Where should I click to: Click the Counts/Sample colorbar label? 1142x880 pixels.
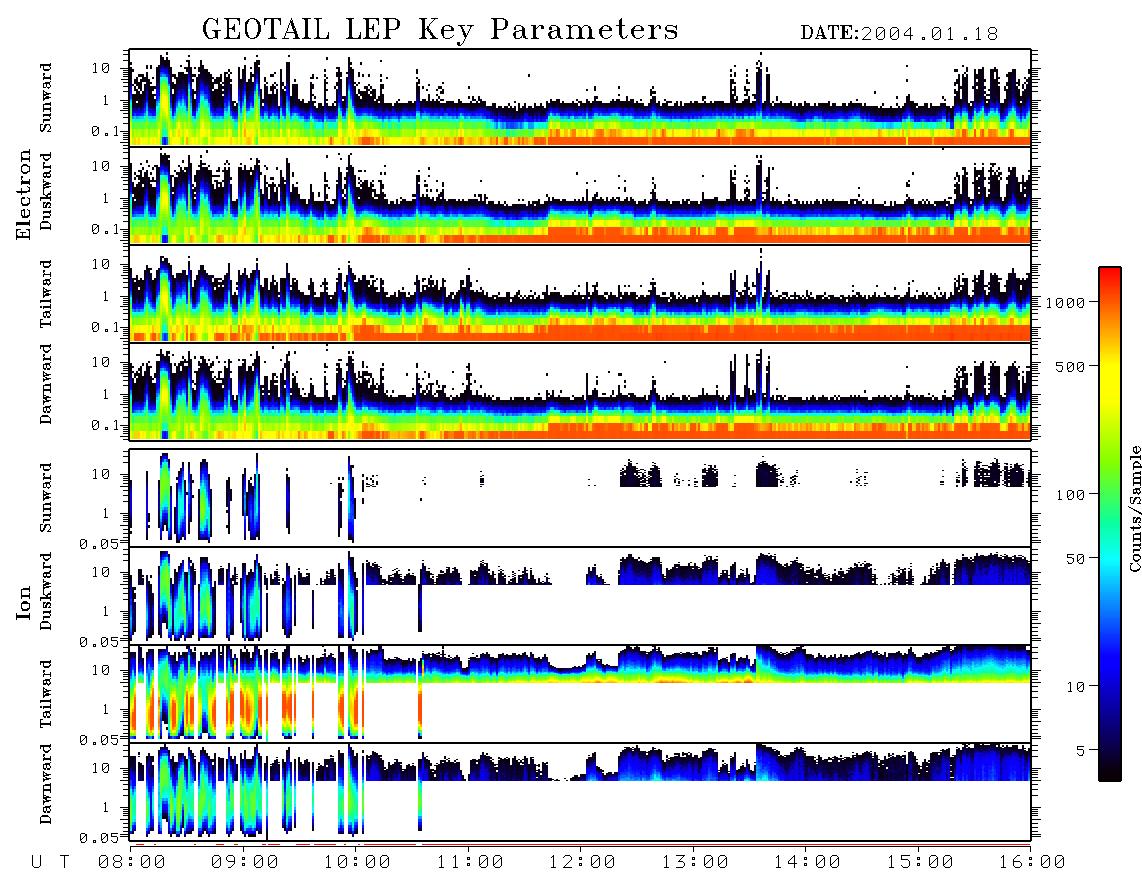coord(1134,508)
